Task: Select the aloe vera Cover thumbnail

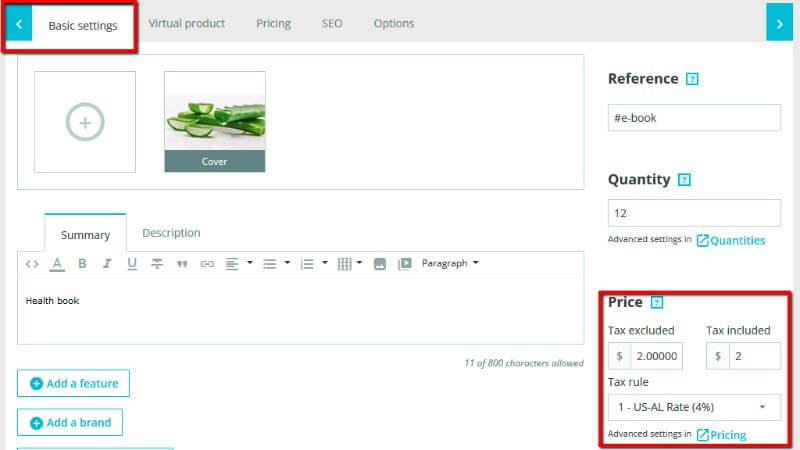Action: (215, 121)
